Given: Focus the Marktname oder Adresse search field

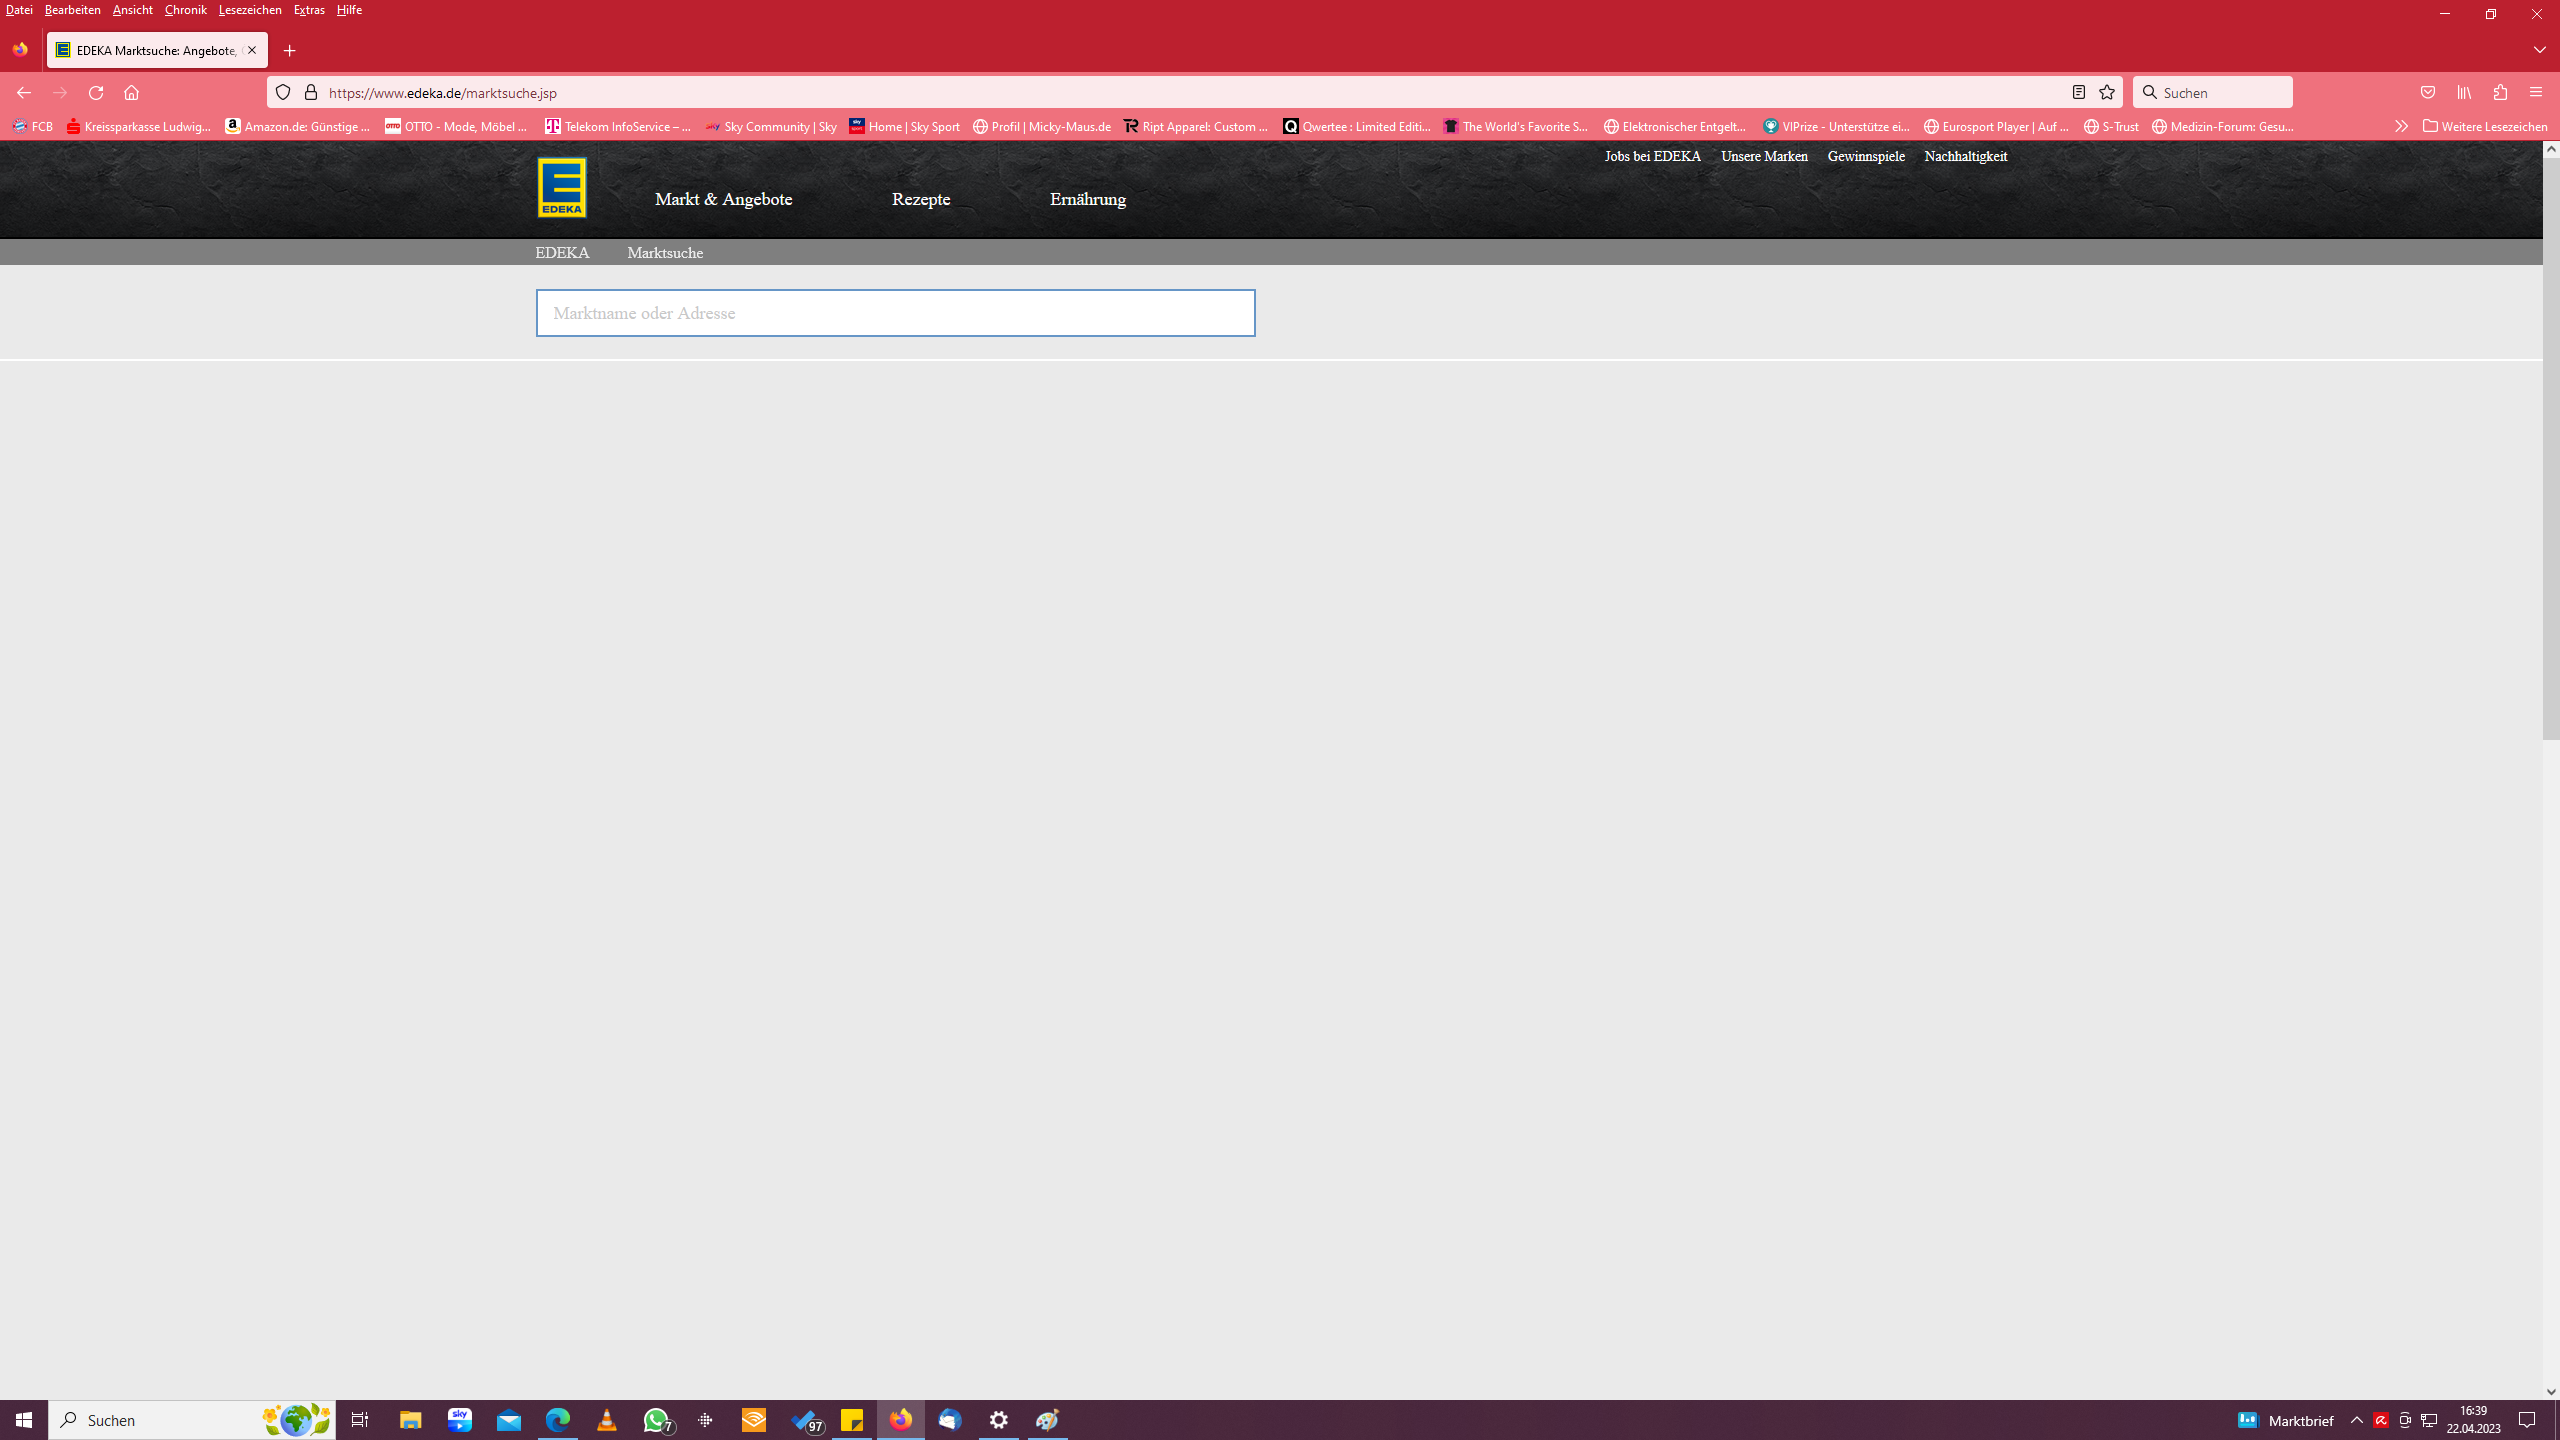Looking at the screenshot, I should [x=895, y=313].
